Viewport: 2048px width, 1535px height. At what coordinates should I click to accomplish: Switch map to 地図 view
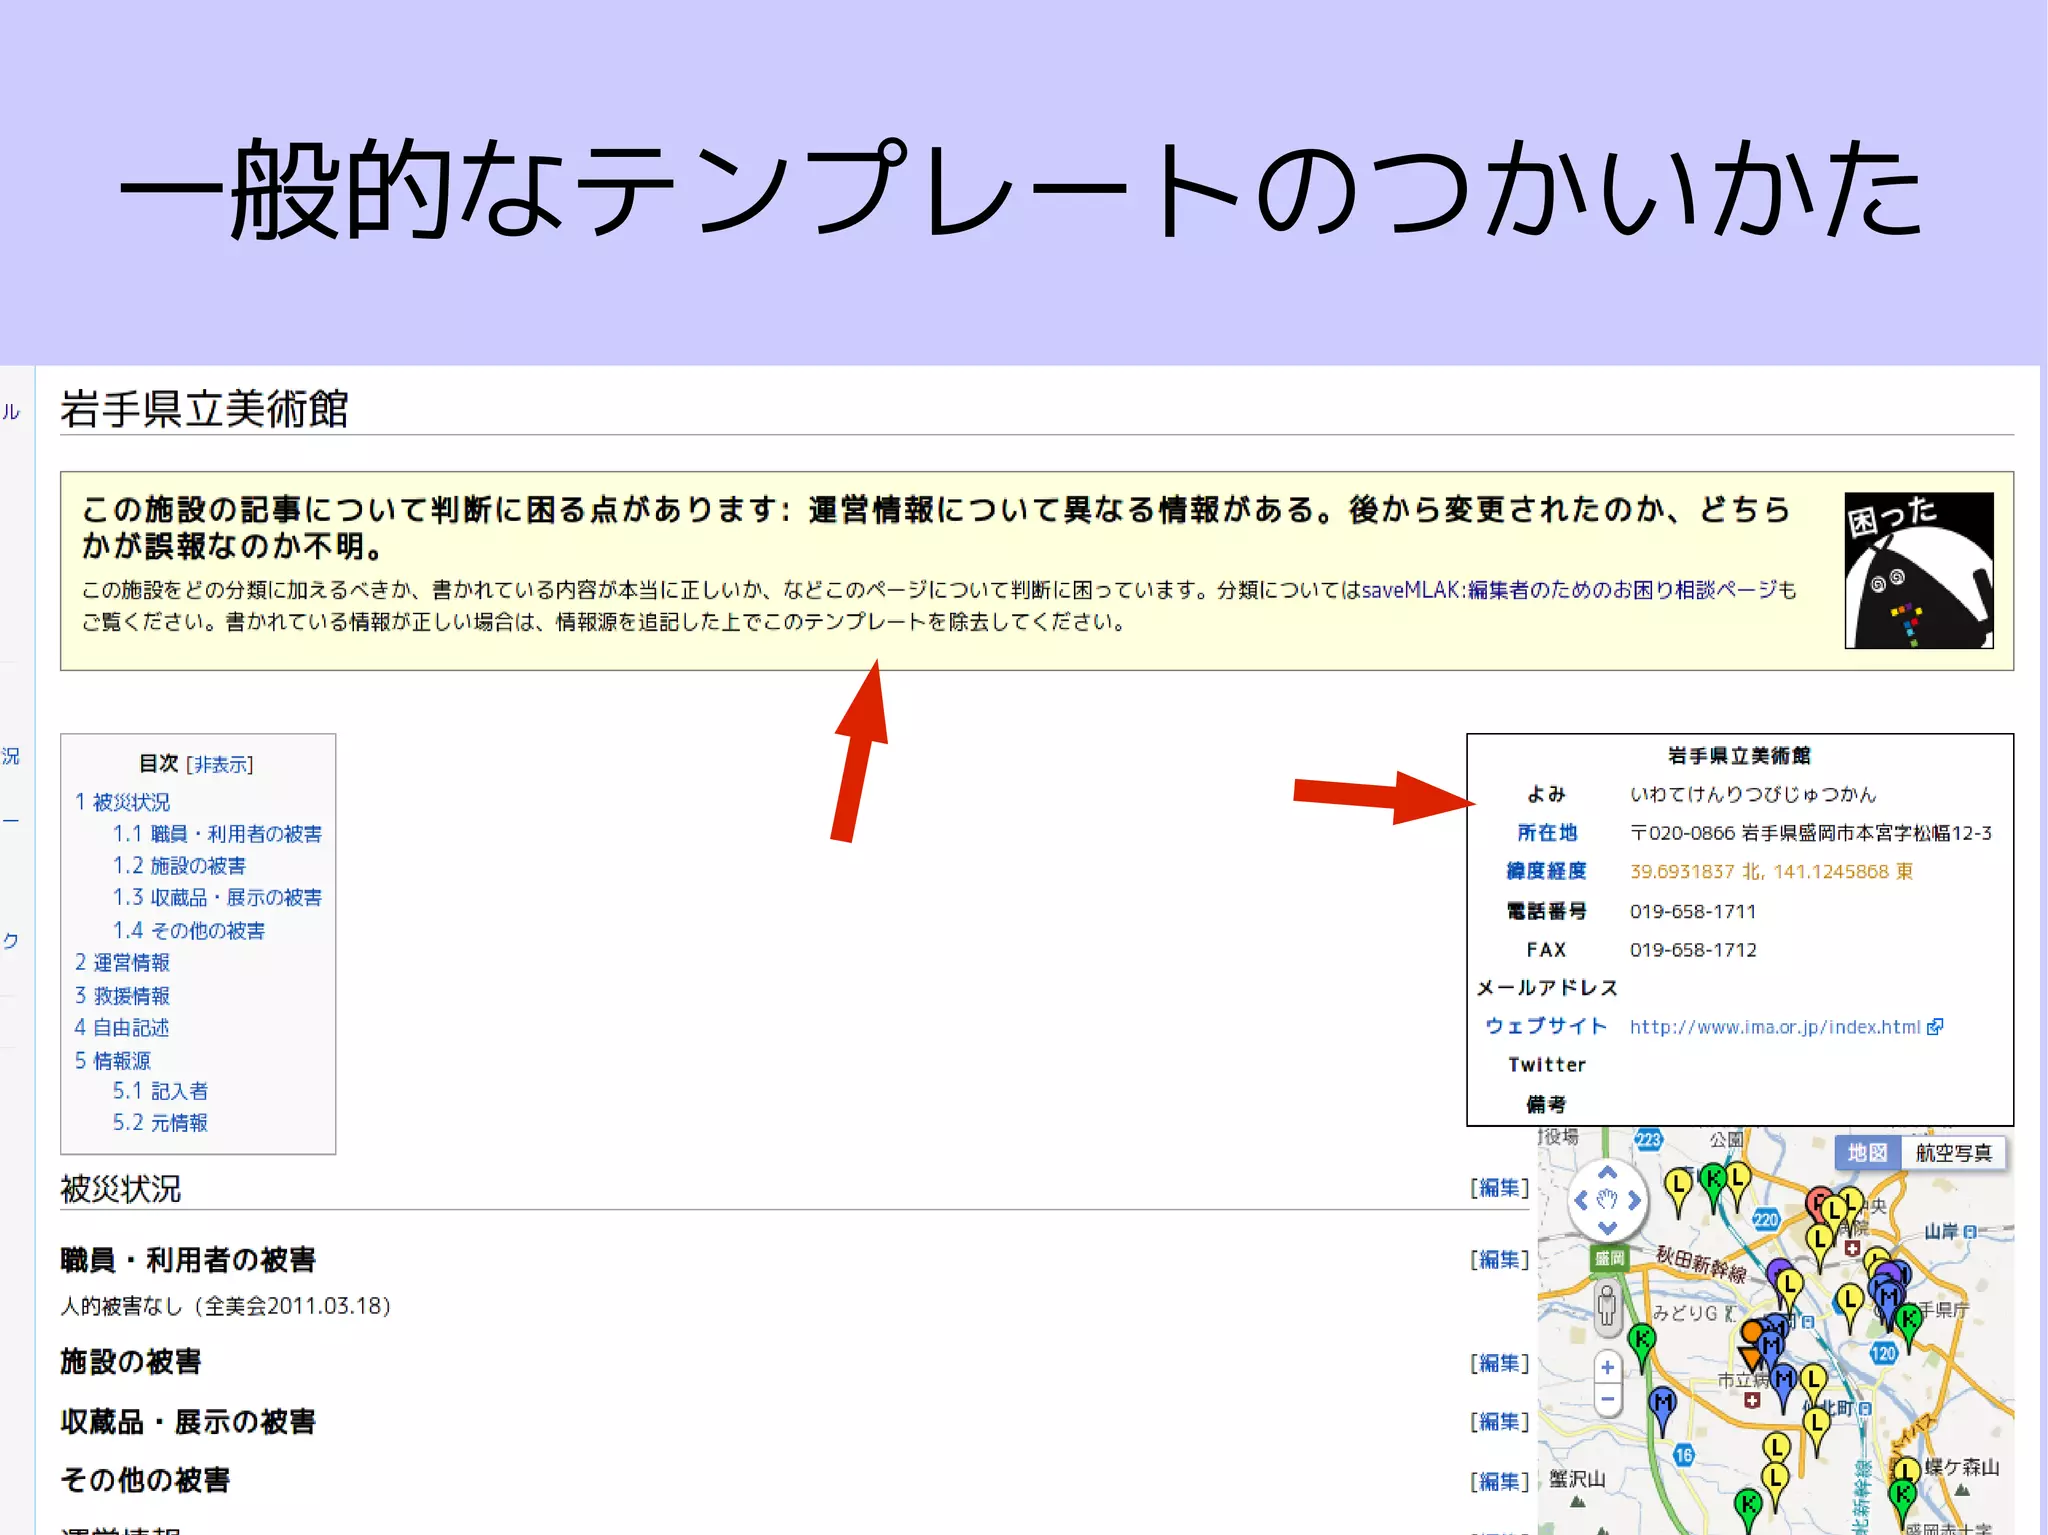[x=1867, y=1153]
